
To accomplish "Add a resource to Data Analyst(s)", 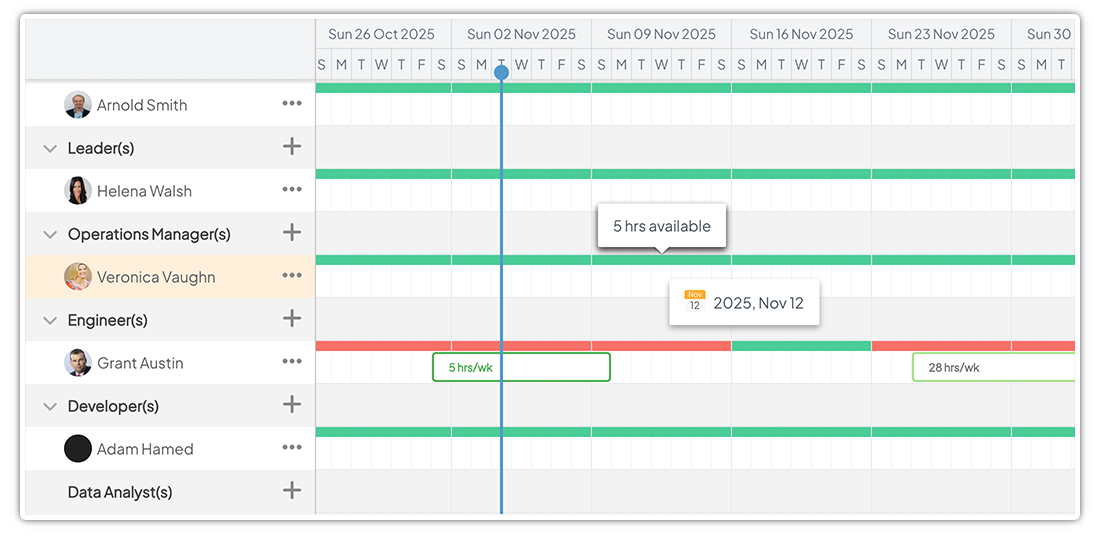I will click(291, 491).
